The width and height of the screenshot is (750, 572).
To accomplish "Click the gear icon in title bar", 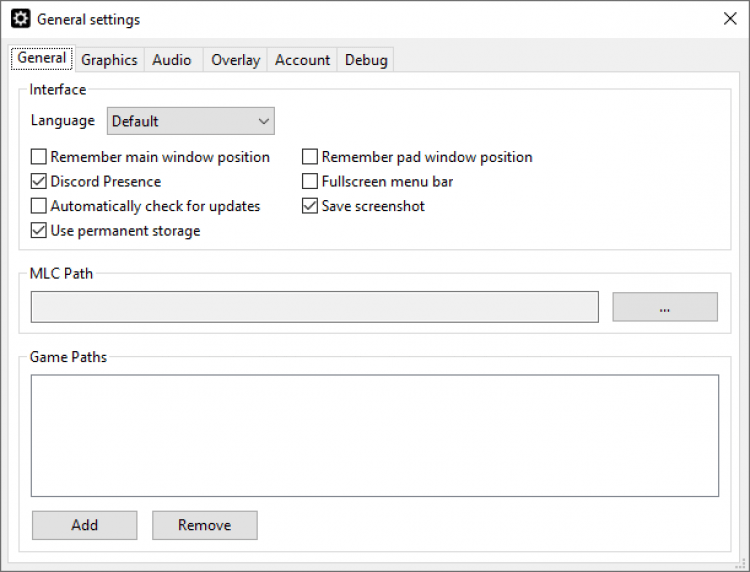I will (20, 19).
